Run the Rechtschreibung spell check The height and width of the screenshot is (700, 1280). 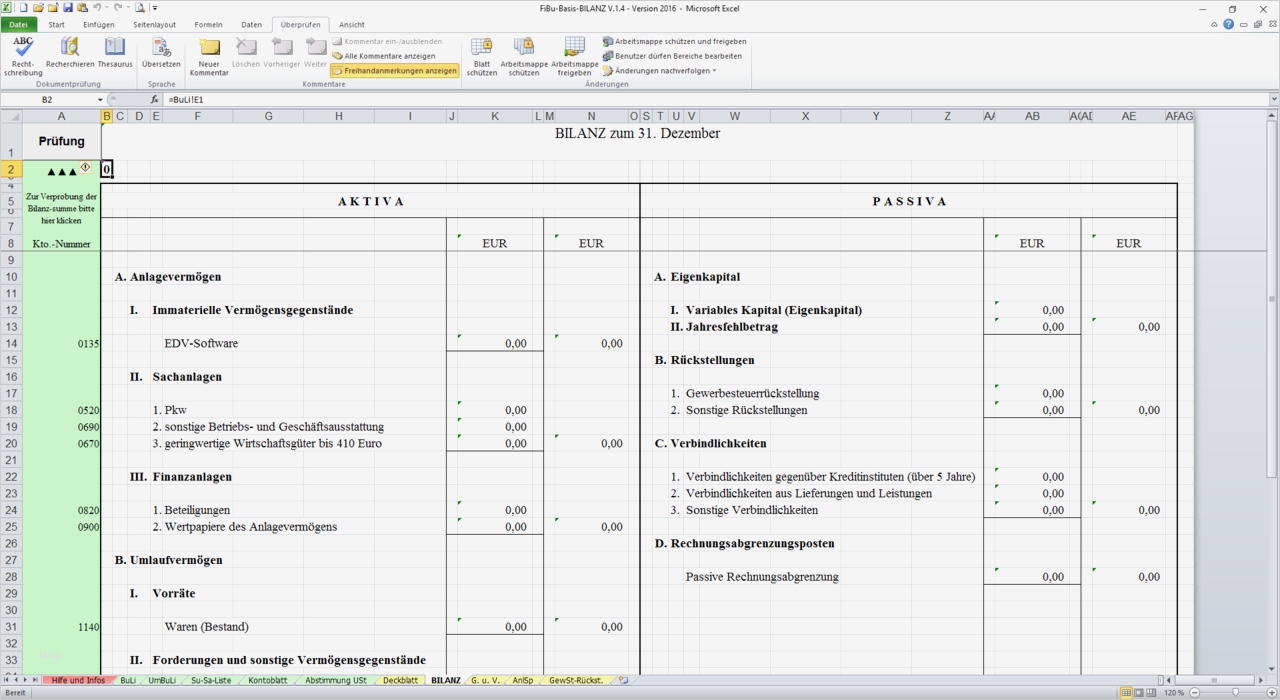23,56
